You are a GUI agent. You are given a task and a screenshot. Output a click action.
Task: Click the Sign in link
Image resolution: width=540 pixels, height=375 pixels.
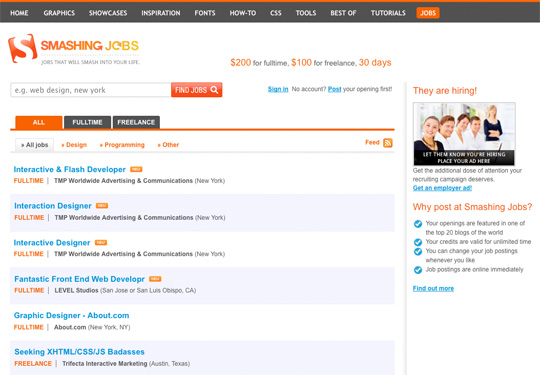pyautogui.click(x=278, y=89)
